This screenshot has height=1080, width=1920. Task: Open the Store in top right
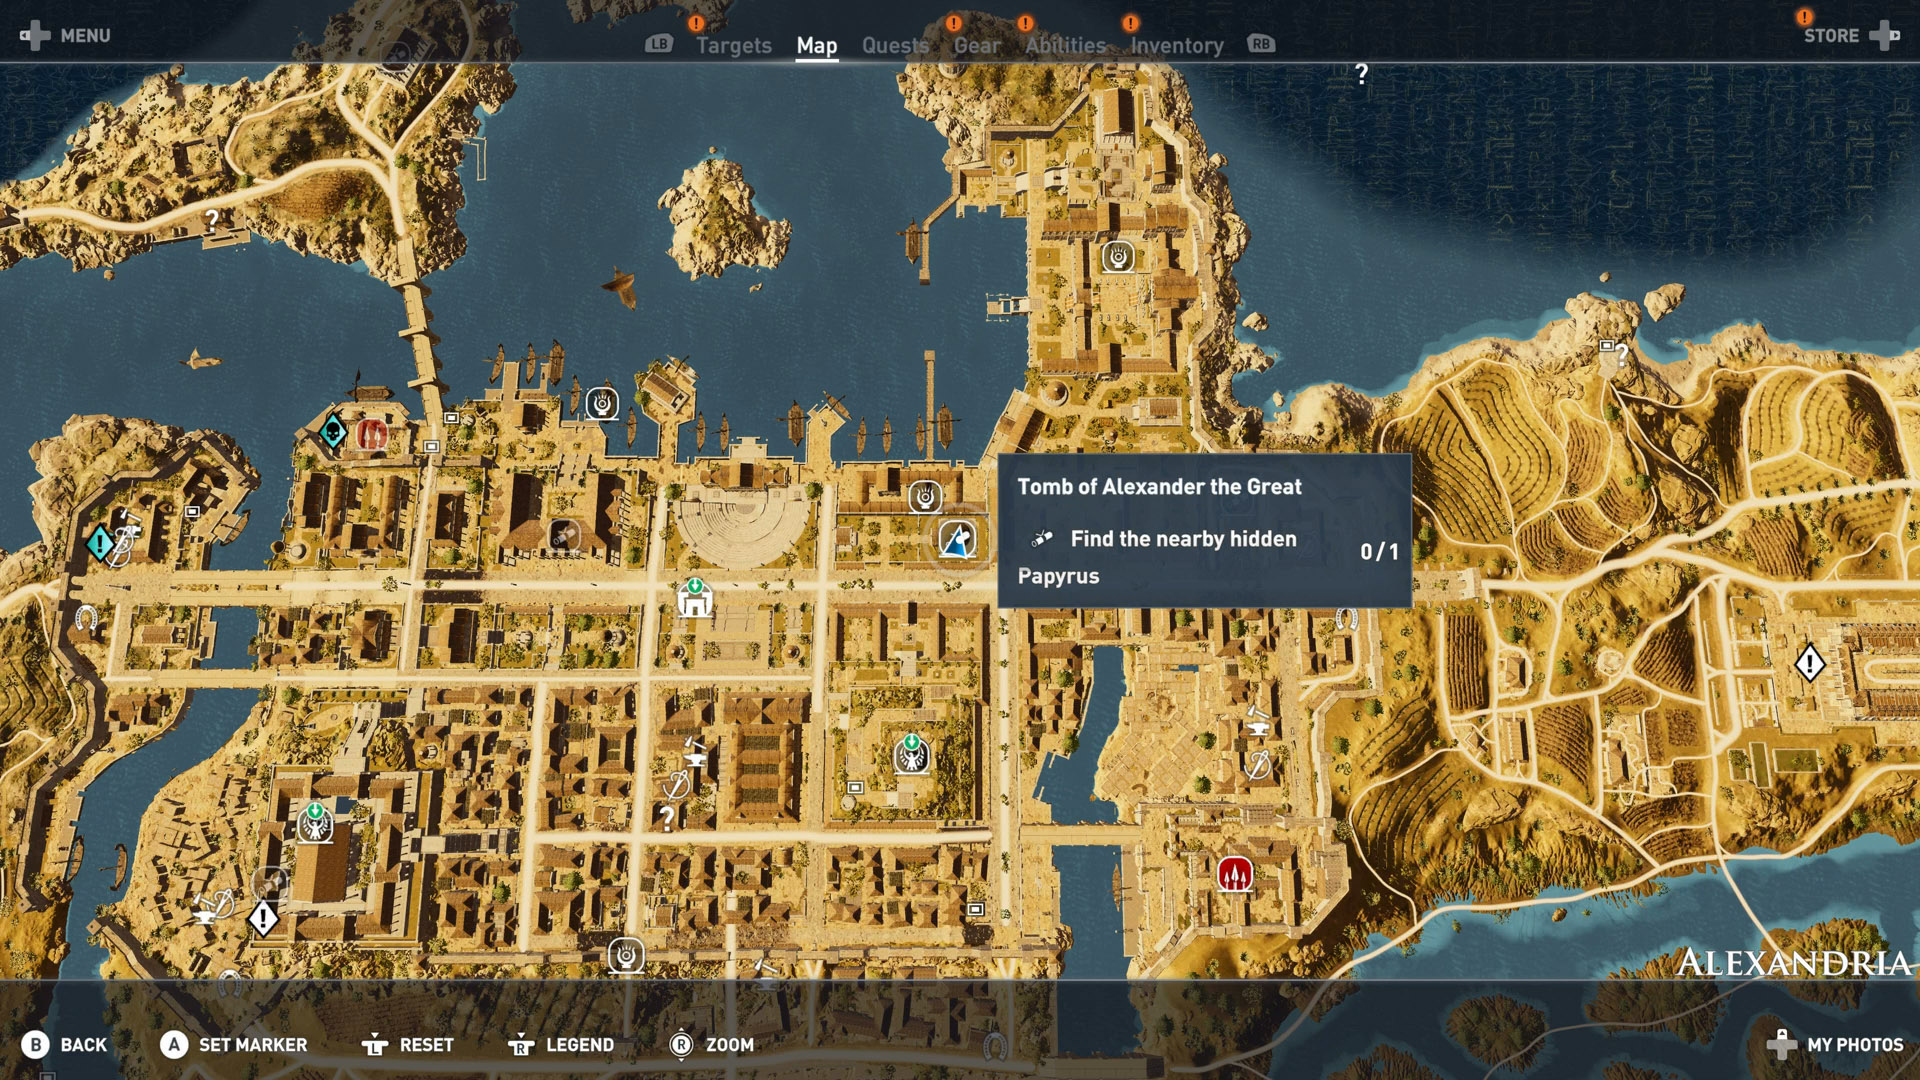(x=1831, y=36)
